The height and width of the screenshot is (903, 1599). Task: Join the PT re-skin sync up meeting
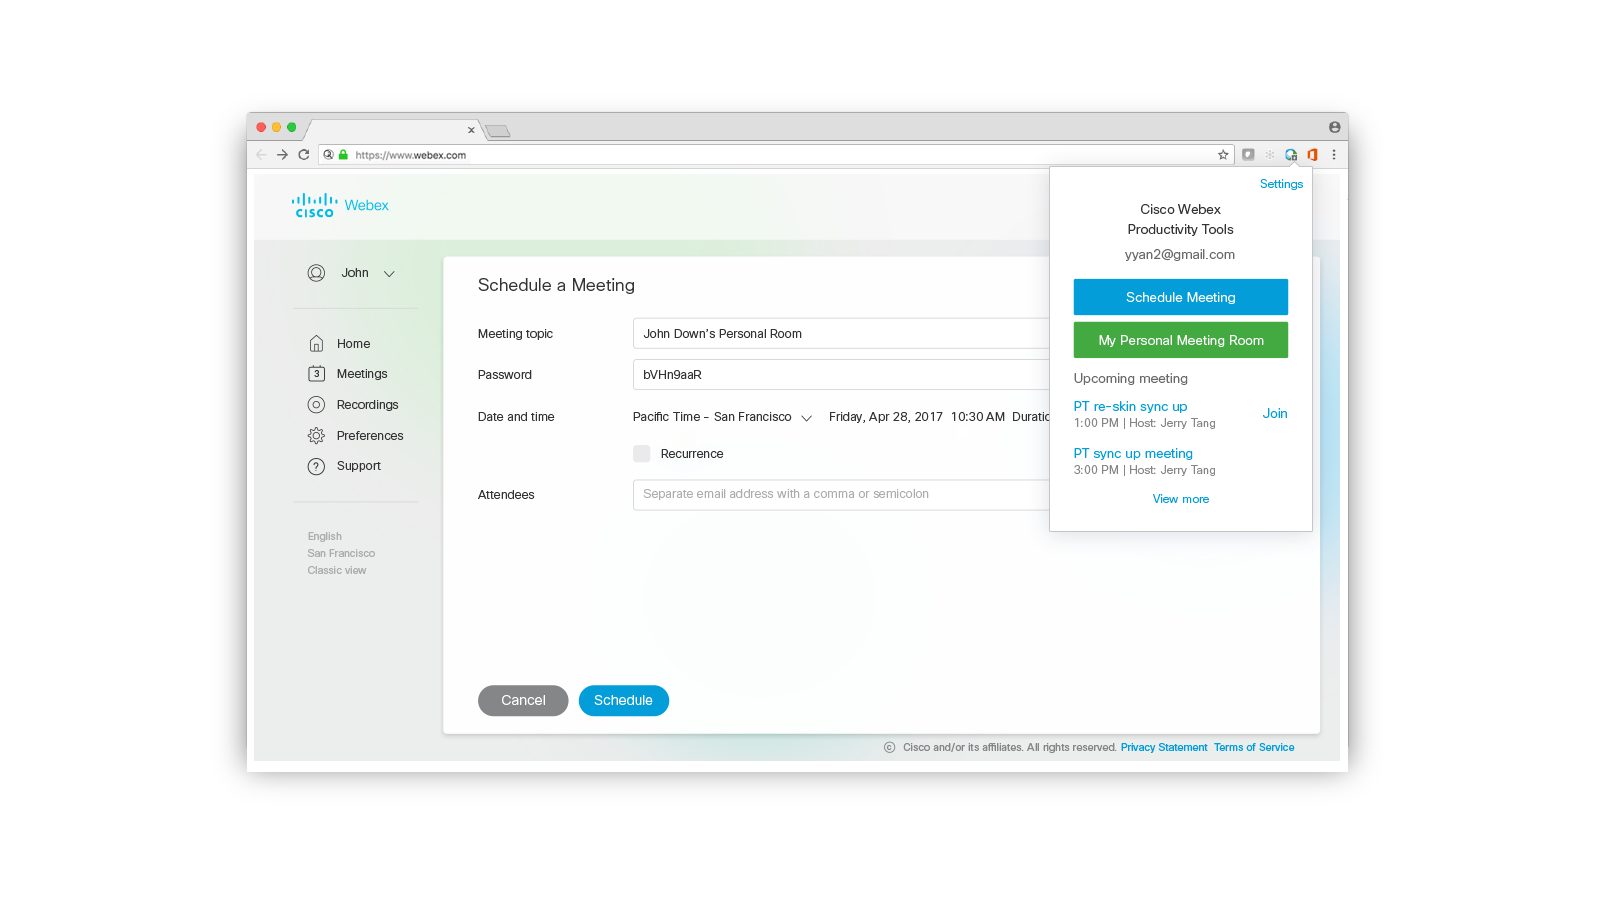pos(1275,414)
